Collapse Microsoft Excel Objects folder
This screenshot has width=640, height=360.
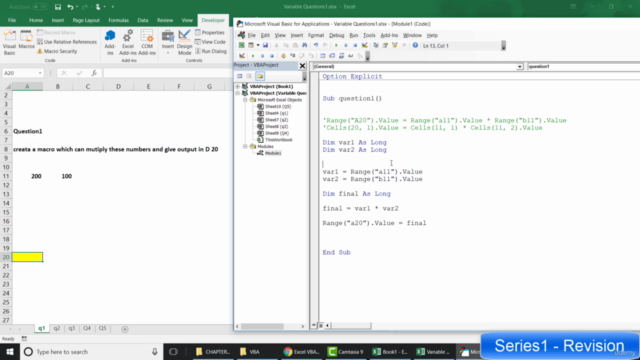245,100
